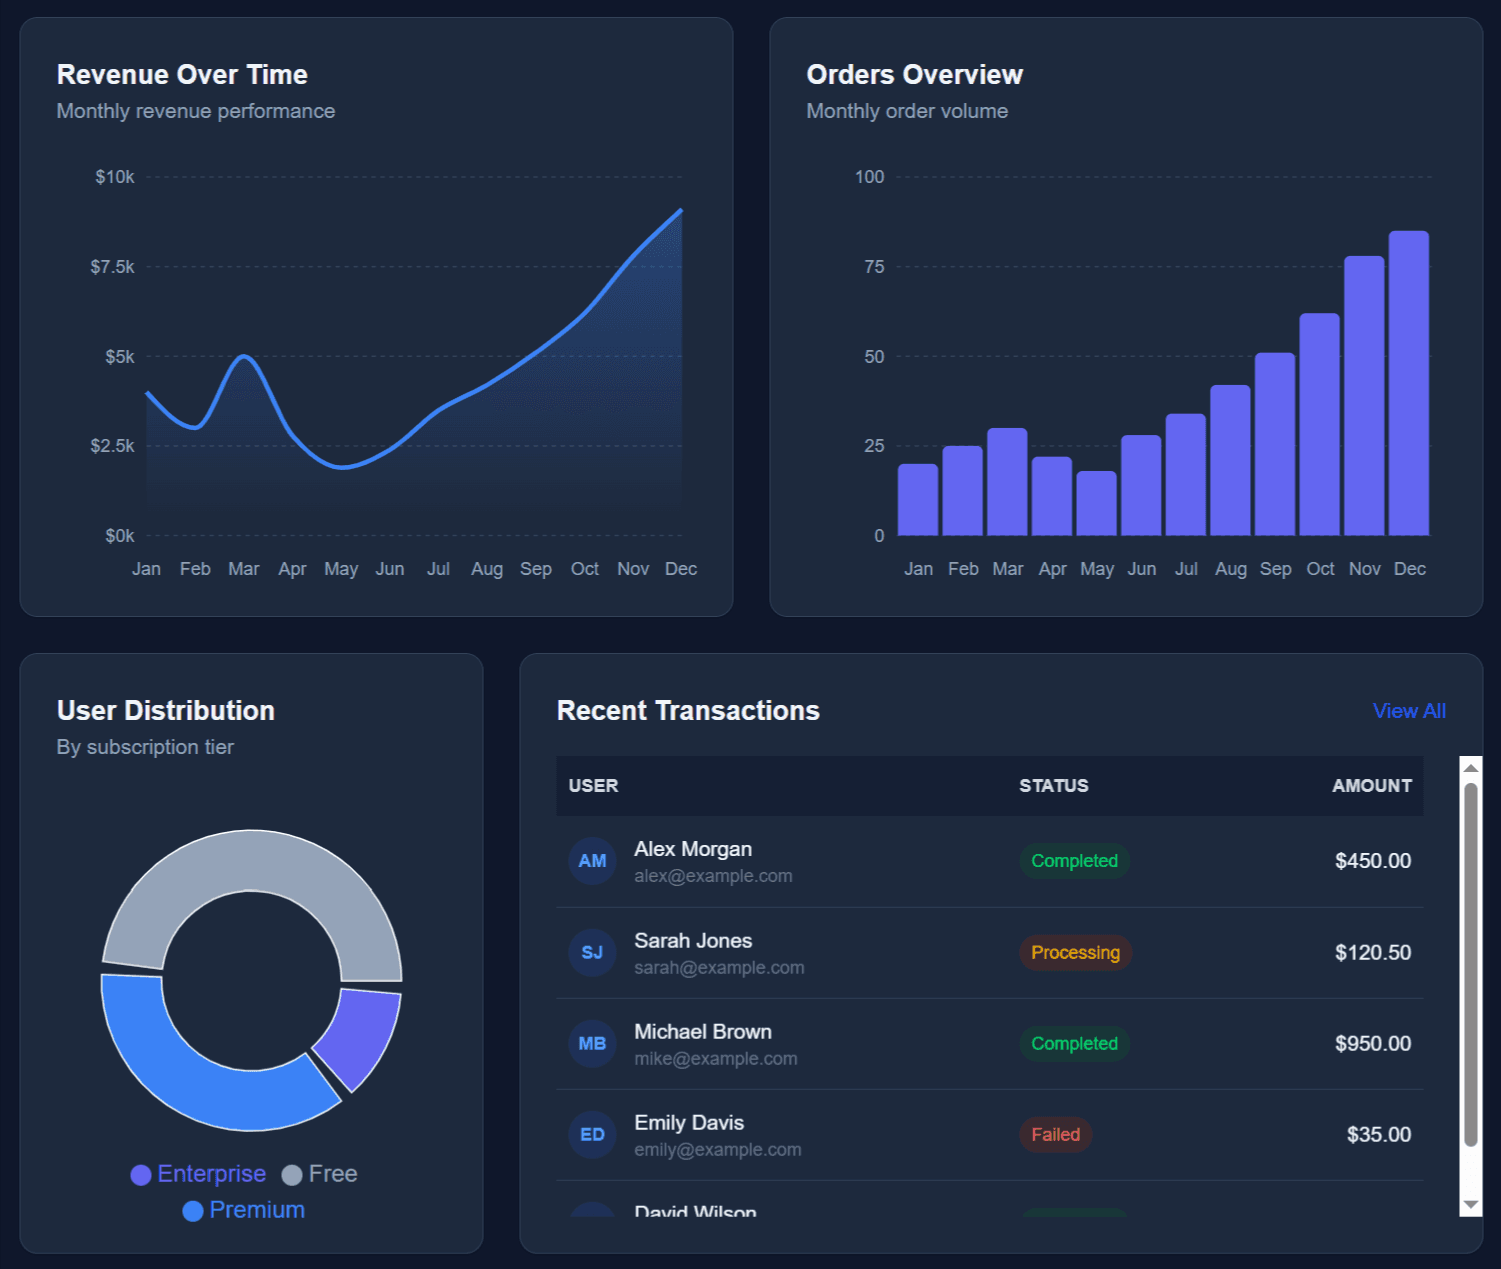The width and height of the screenshot is (1501, 1269).
Task: Select the Premium legend bullet icon
Action: [192, 1210]
